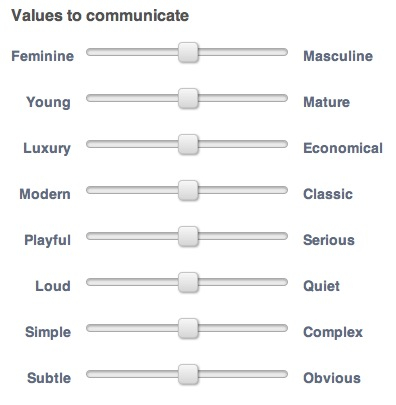Viewport: 396px width, 405px height.
Task: Select the Luxury–Economical slider thumb
Action: tap(188, 144)
